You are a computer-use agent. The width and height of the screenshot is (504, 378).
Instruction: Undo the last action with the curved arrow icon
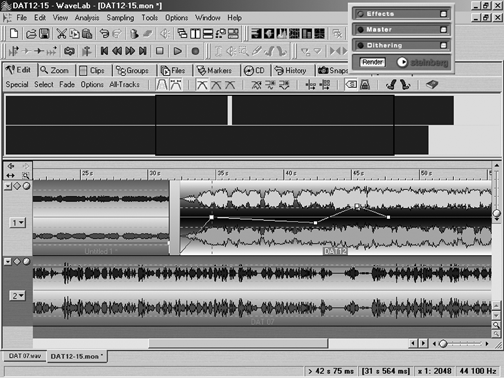tap(104, 33)
